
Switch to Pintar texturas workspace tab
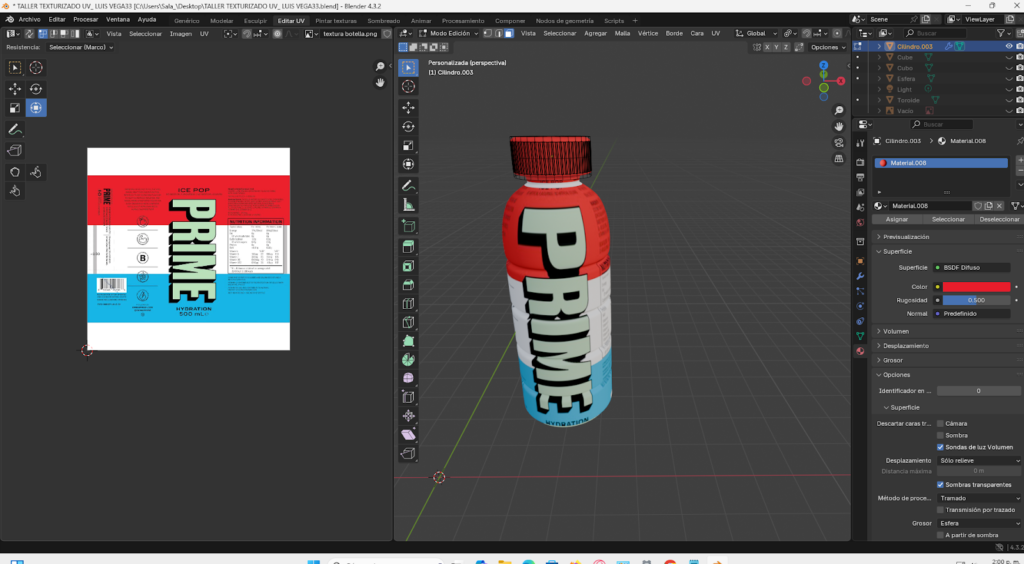tap(336, 21)
